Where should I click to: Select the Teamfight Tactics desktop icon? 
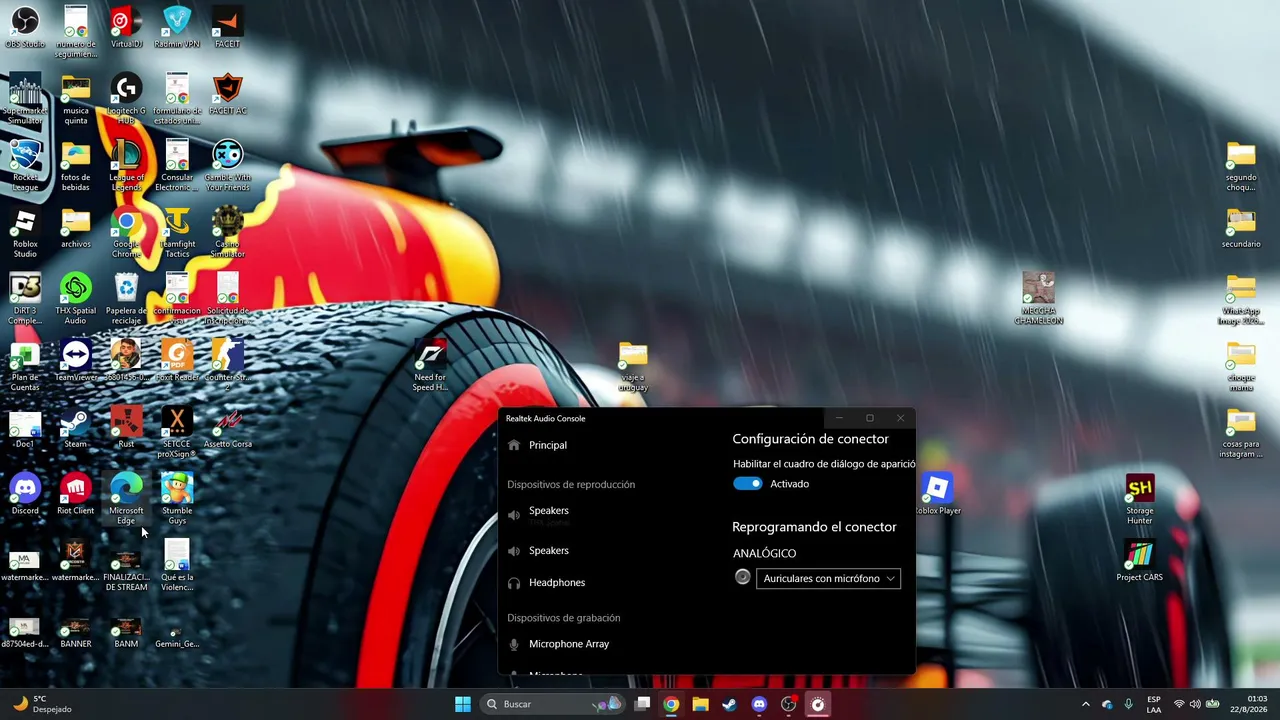coord(177,233)
